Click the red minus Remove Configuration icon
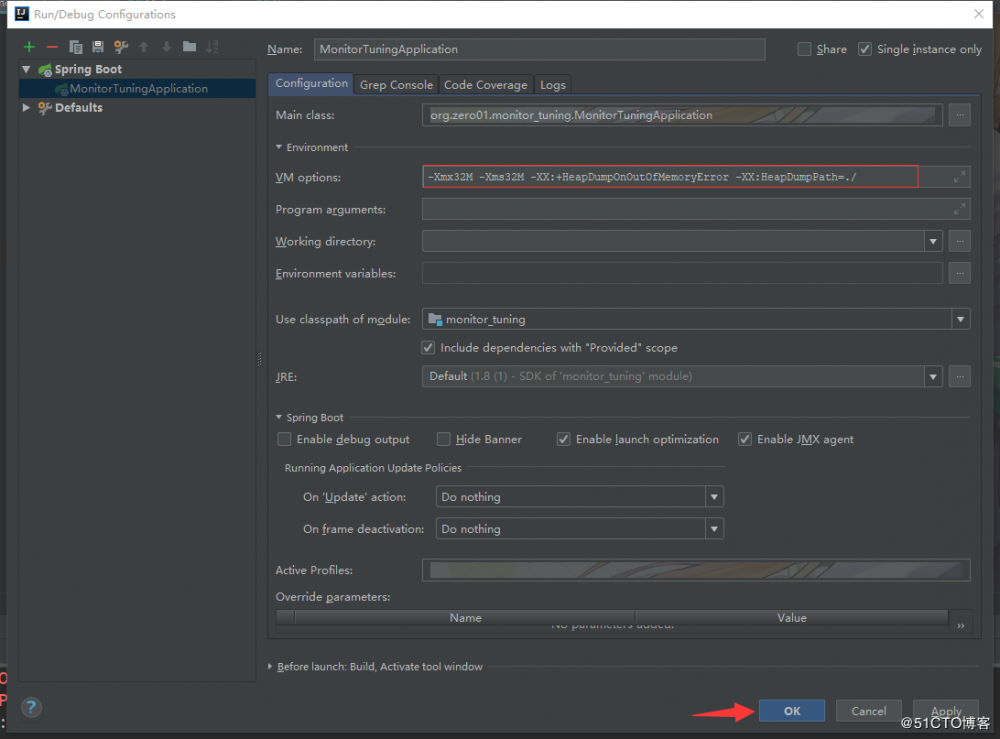The height and width of the screenshot is (739, 1000). pos(52,47)
